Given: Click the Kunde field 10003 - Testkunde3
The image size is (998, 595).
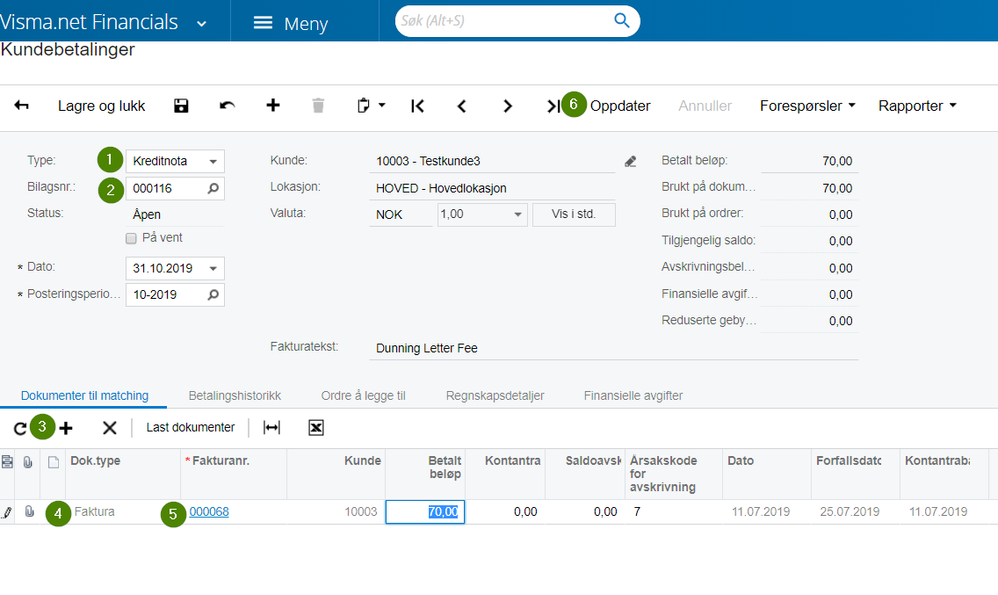Looking at the screenshot, I should pos(492,161).
